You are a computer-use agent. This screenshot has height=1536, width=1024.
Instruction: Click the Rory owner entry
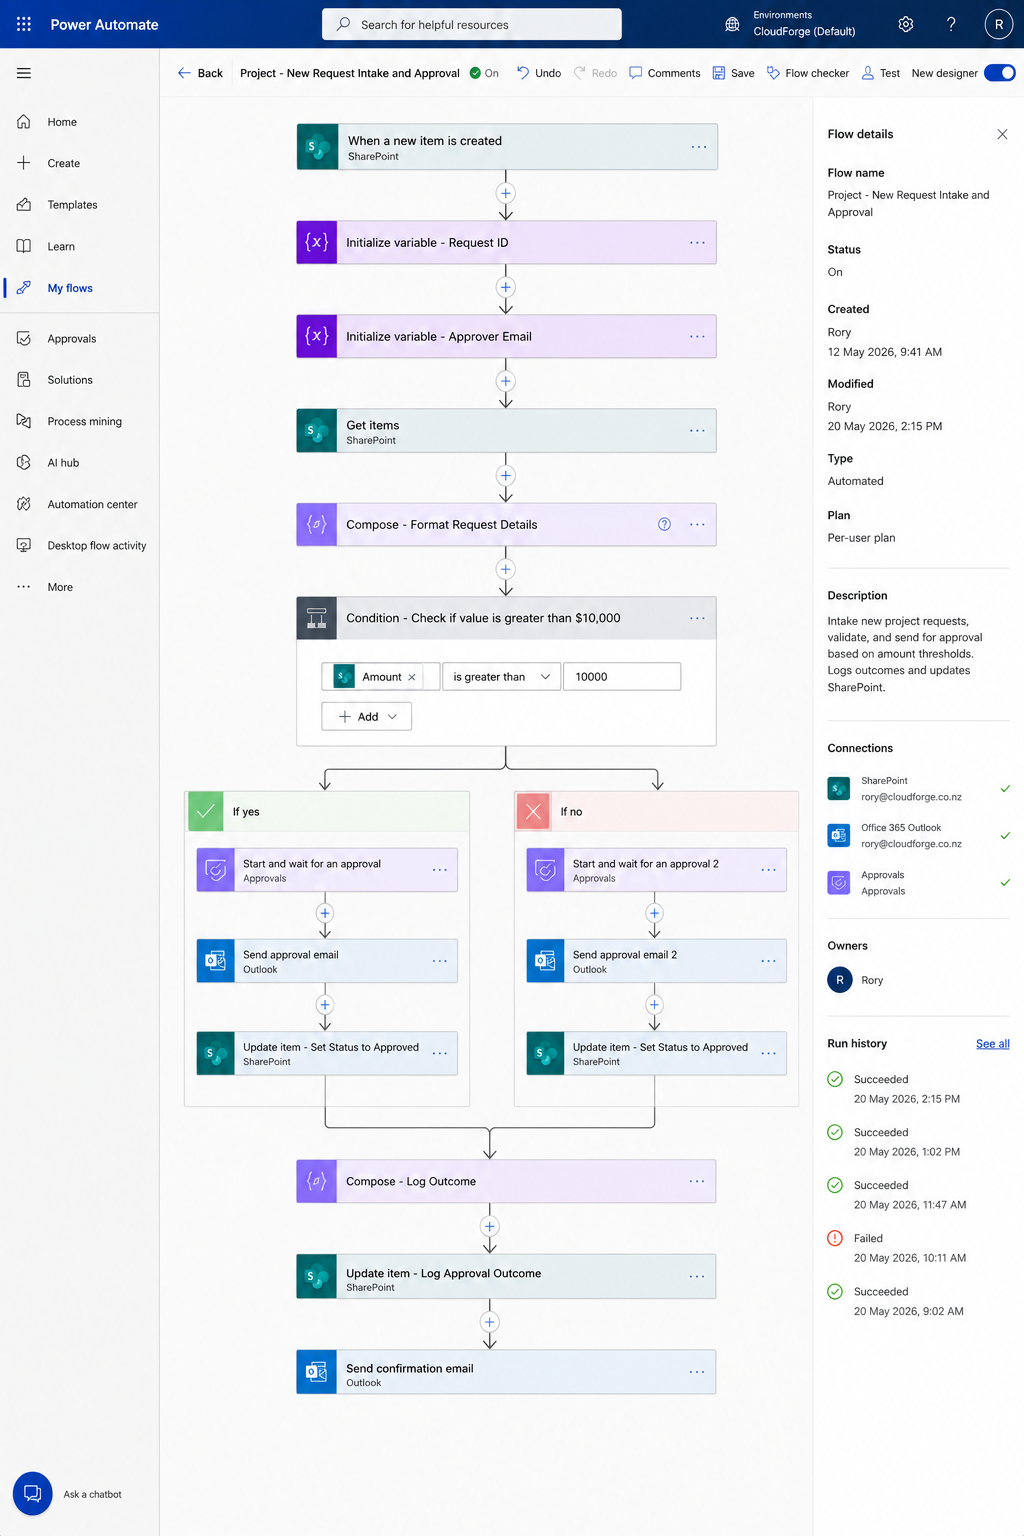click(x=856, y=980)
